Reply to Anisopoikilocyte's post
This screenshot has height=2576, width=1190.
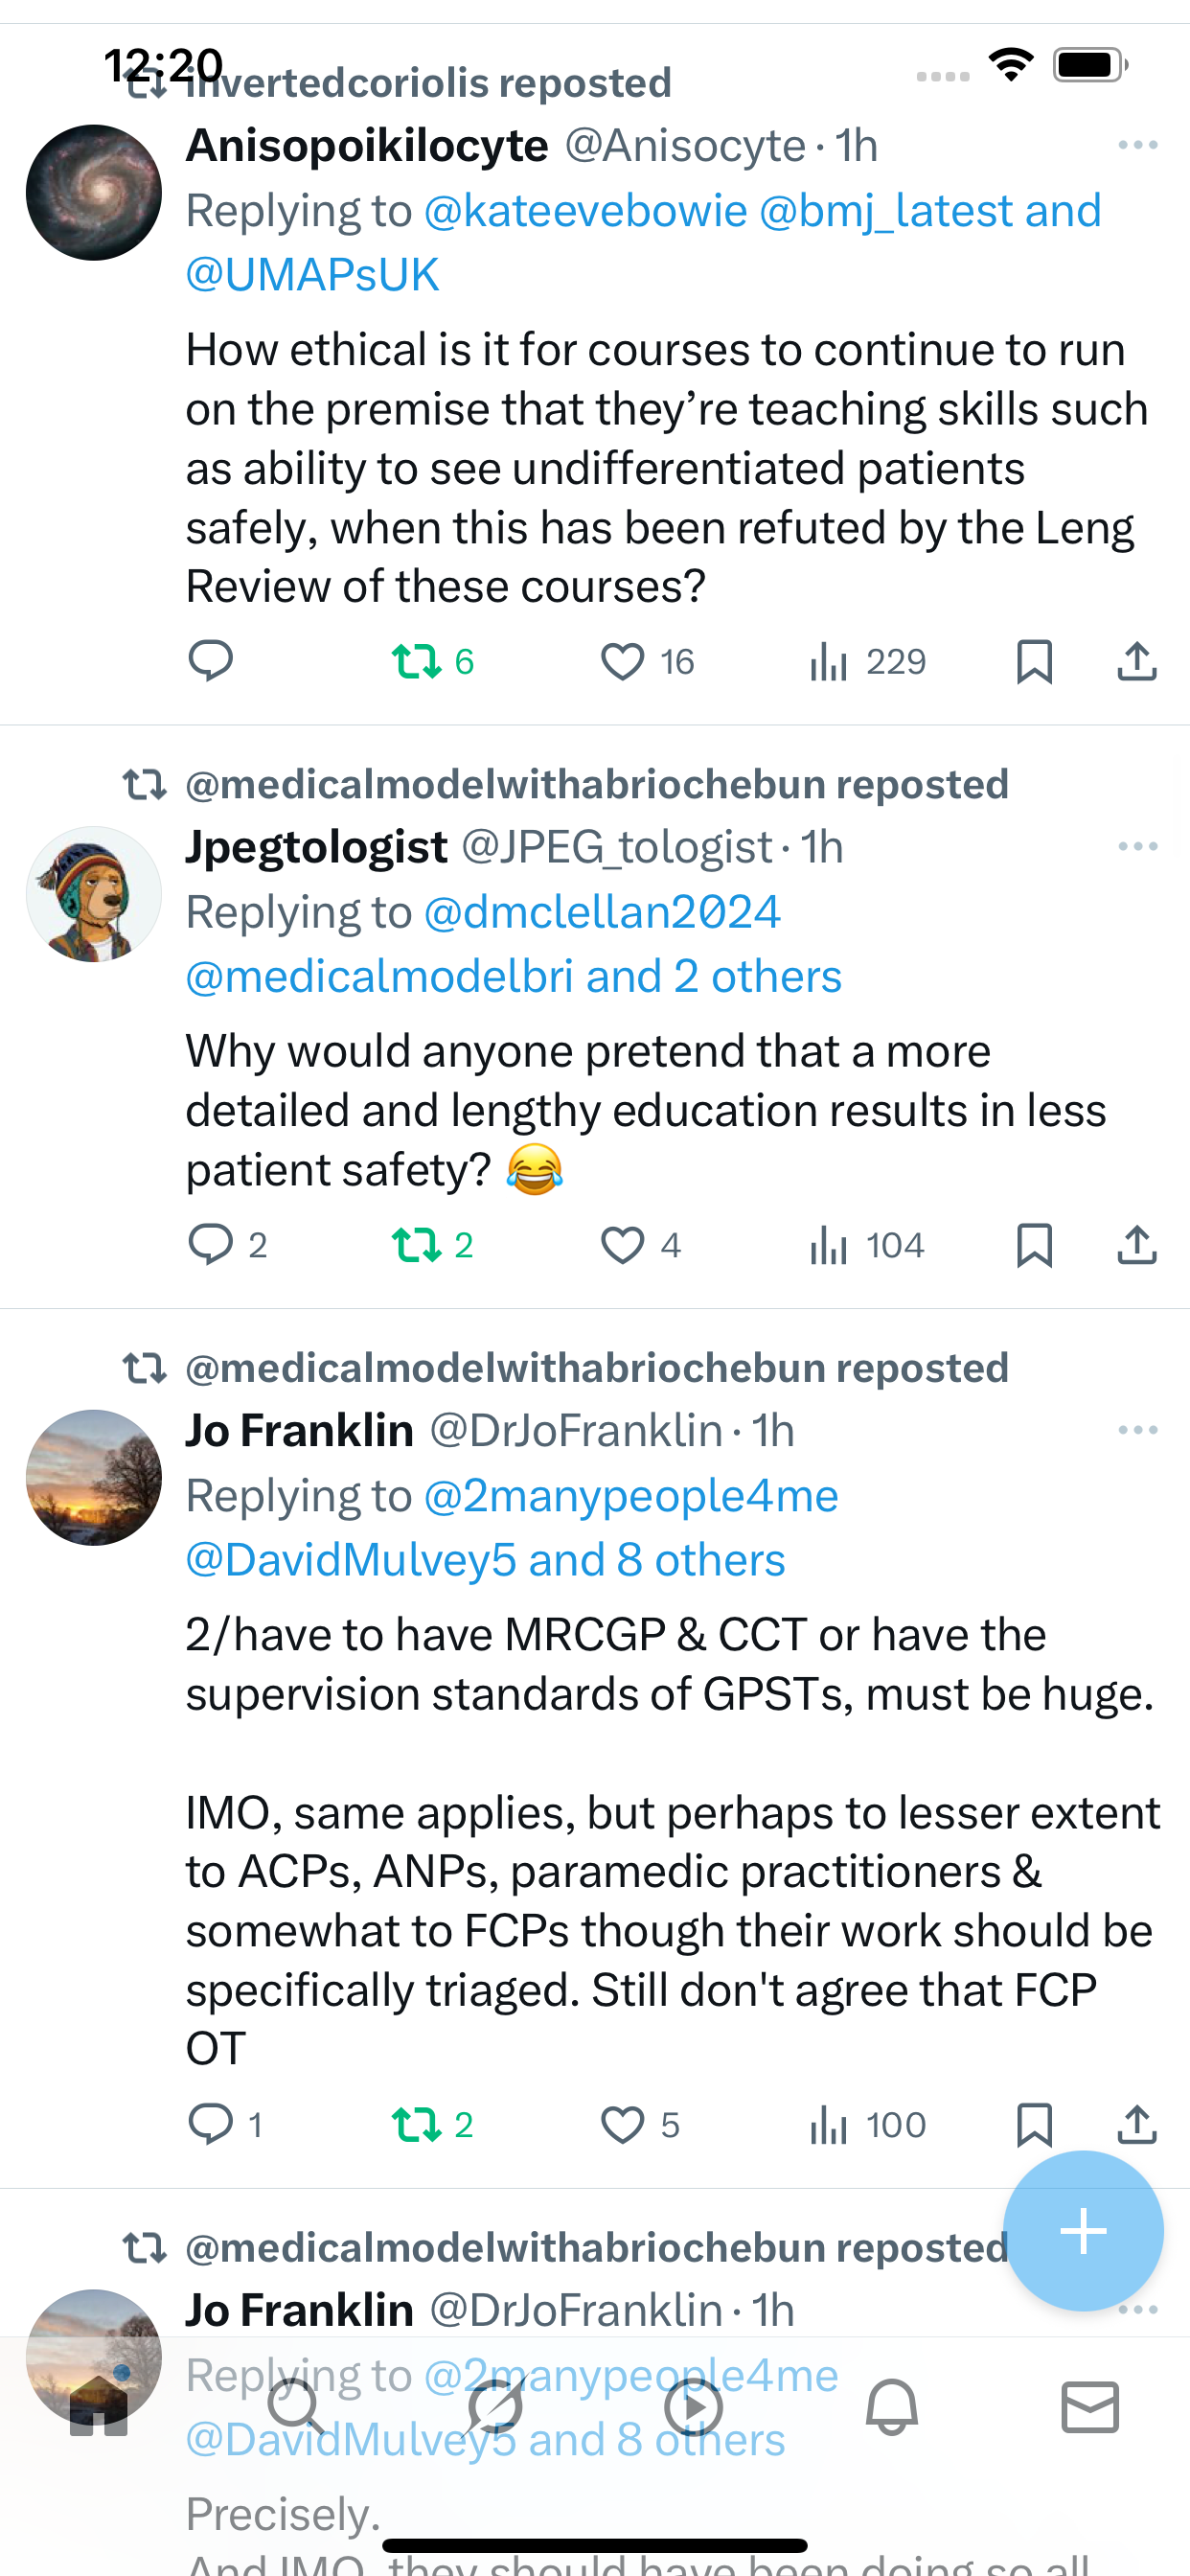point(211,661)
